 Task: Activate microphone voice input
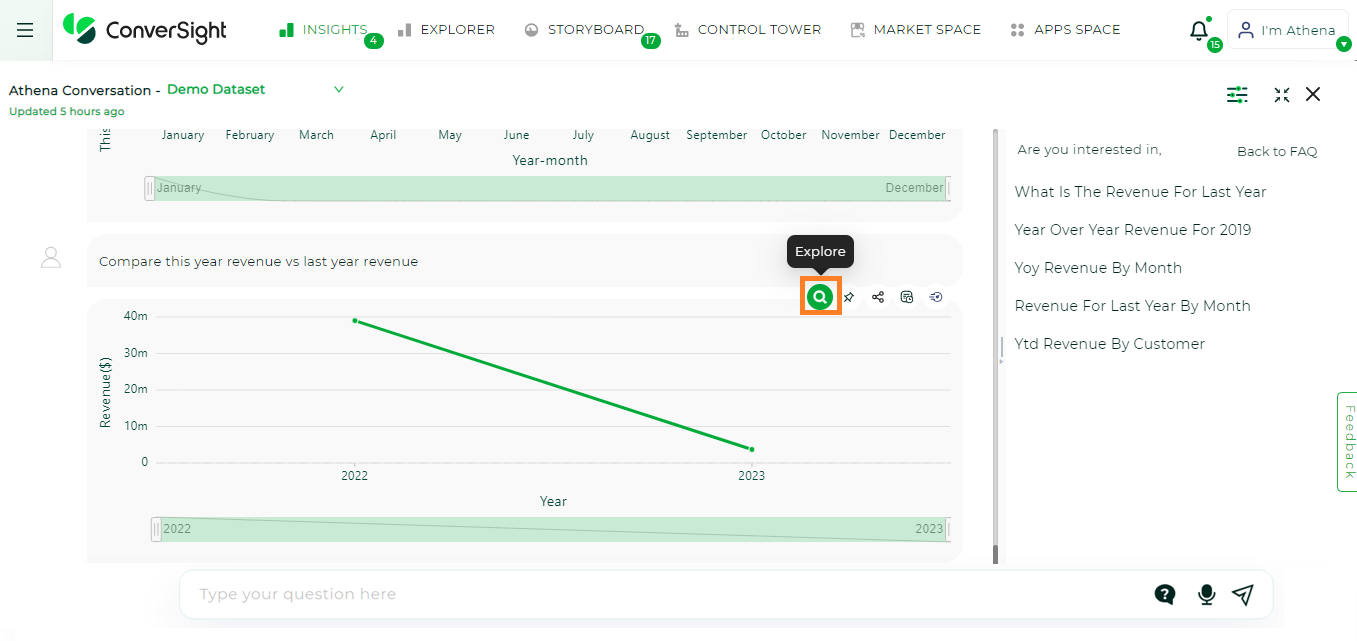pos(1206,595)
